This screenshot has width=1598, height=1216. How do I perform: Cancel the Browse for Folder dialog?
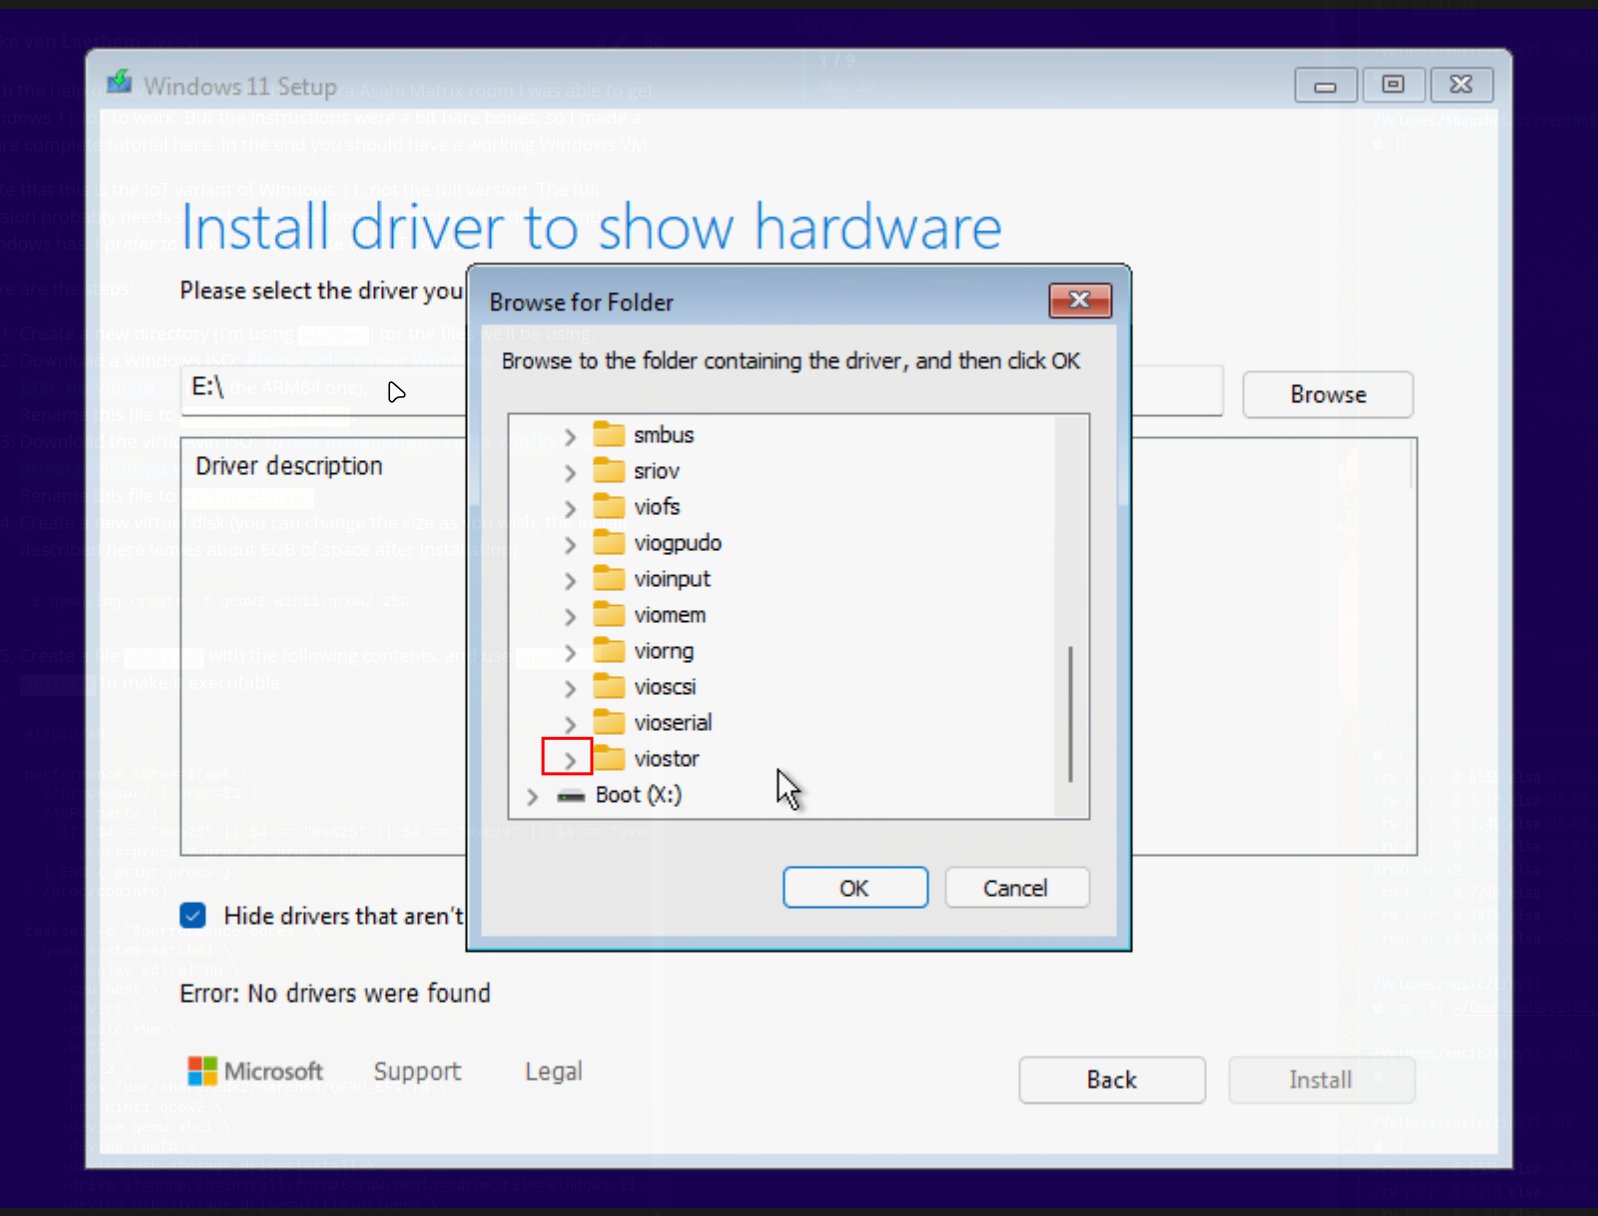(x=1016, y=888)
